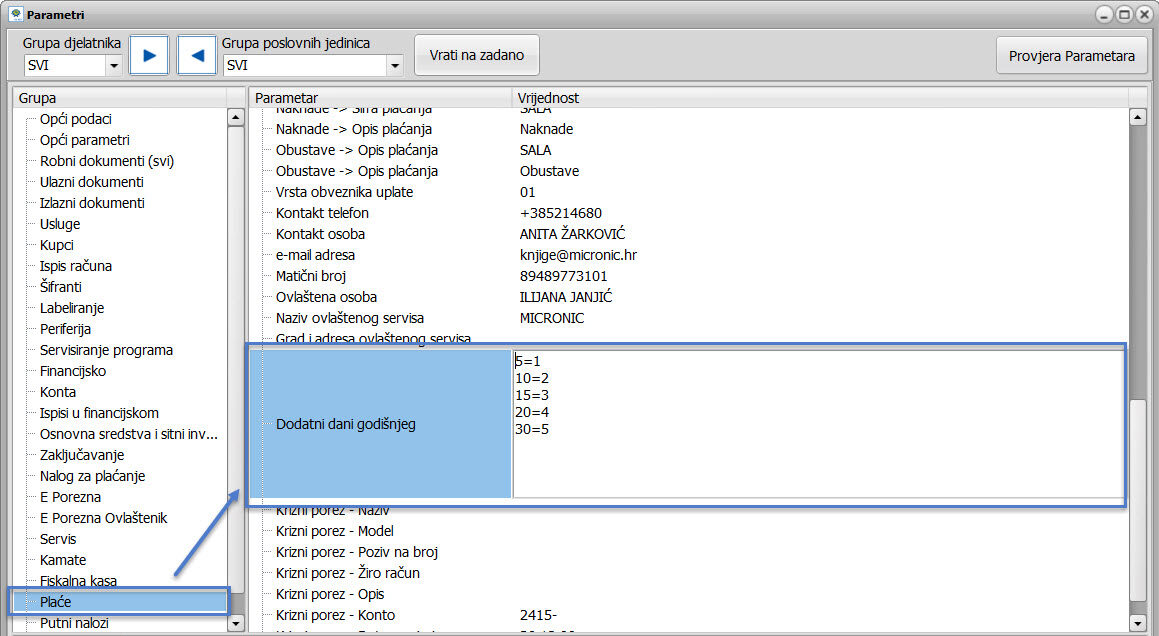Select Osnovna sredstva i sitni inv... group
The image size is (1159, 636).
(x=129, y=434)
